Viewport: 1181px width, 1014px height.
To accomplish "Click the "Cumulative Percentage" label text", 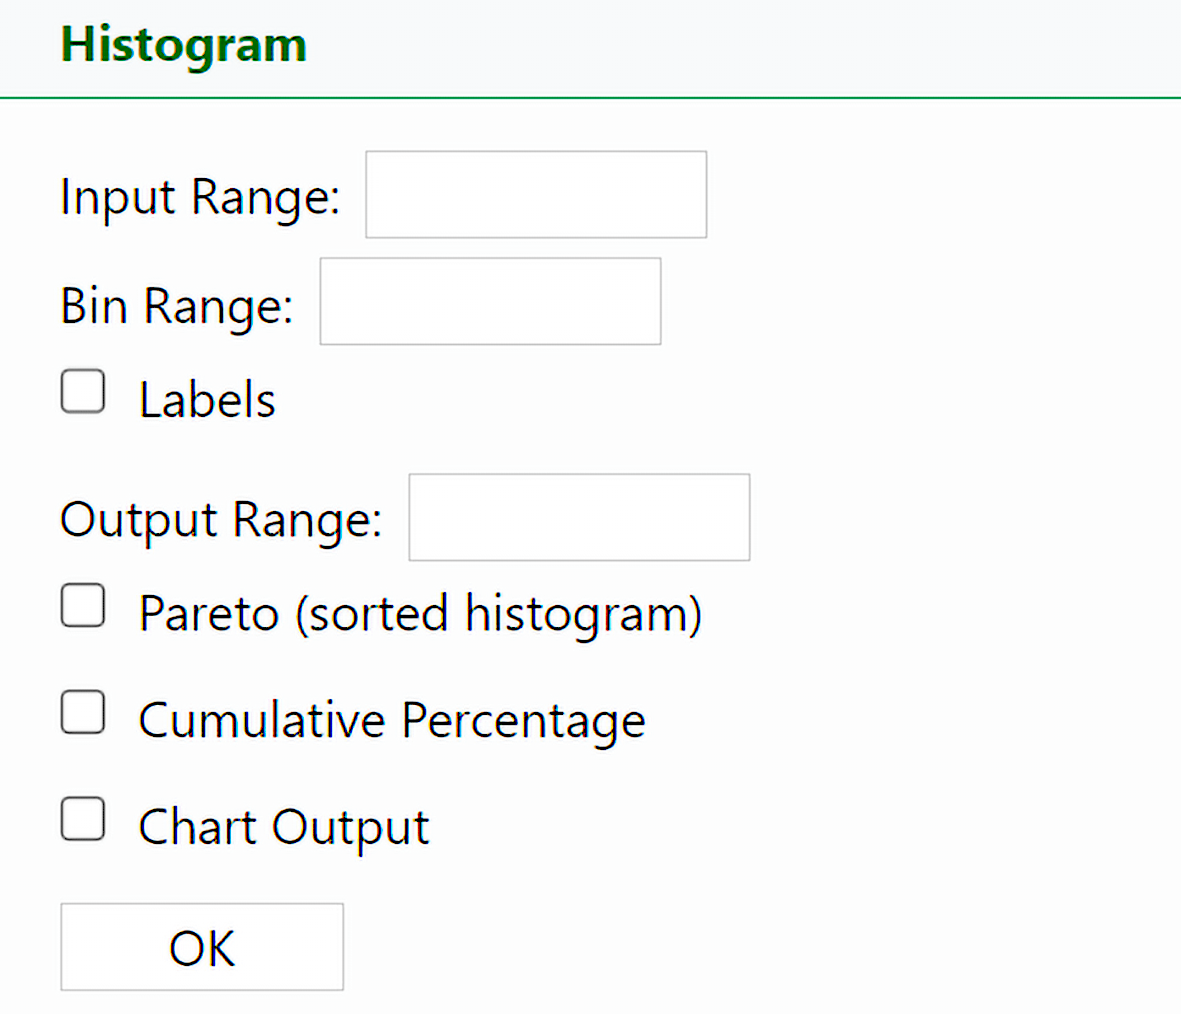I will coord(392,721).
